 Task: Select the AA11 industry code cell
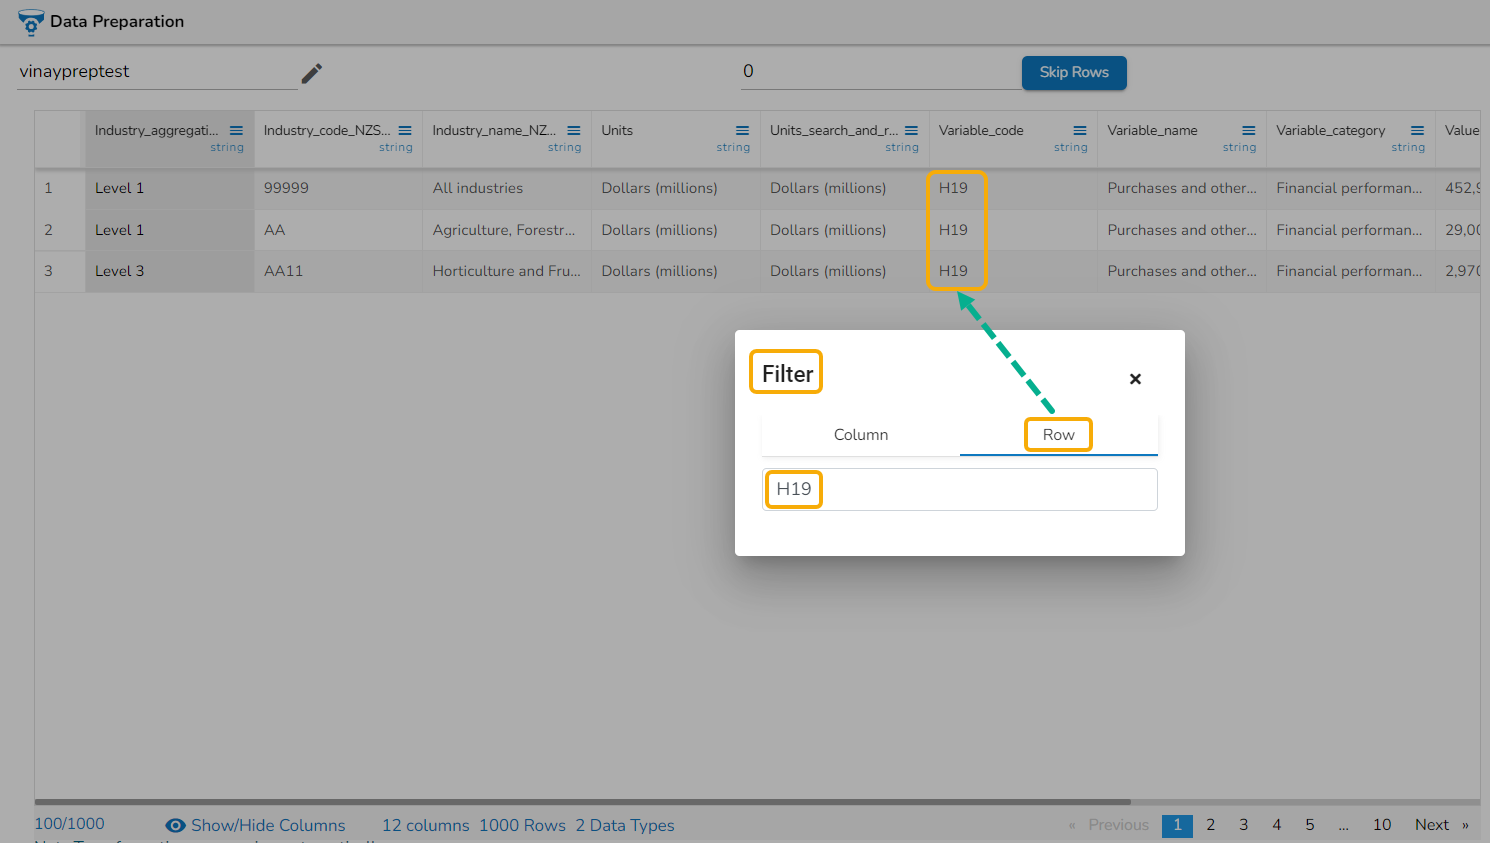point(338,271)
